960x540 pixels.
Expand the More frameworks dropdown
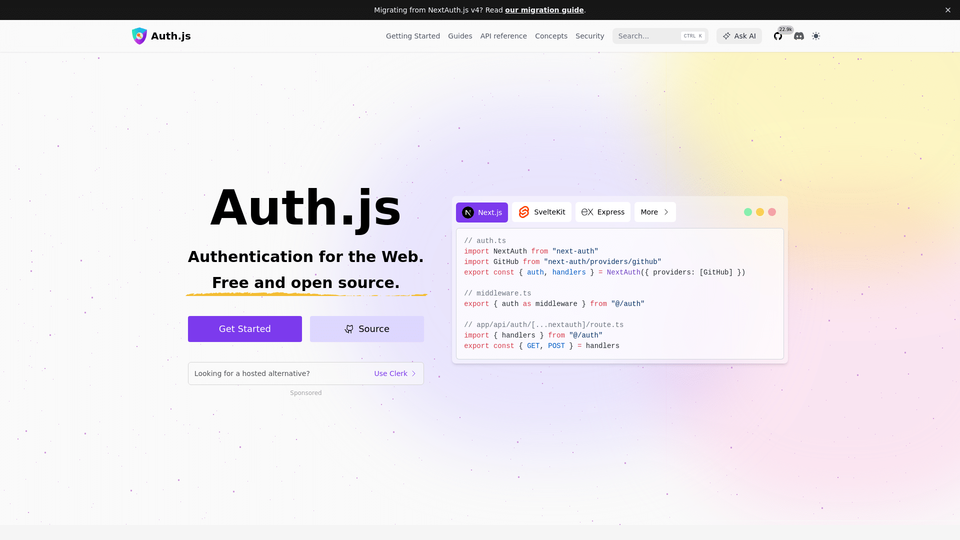click(654, 212)
